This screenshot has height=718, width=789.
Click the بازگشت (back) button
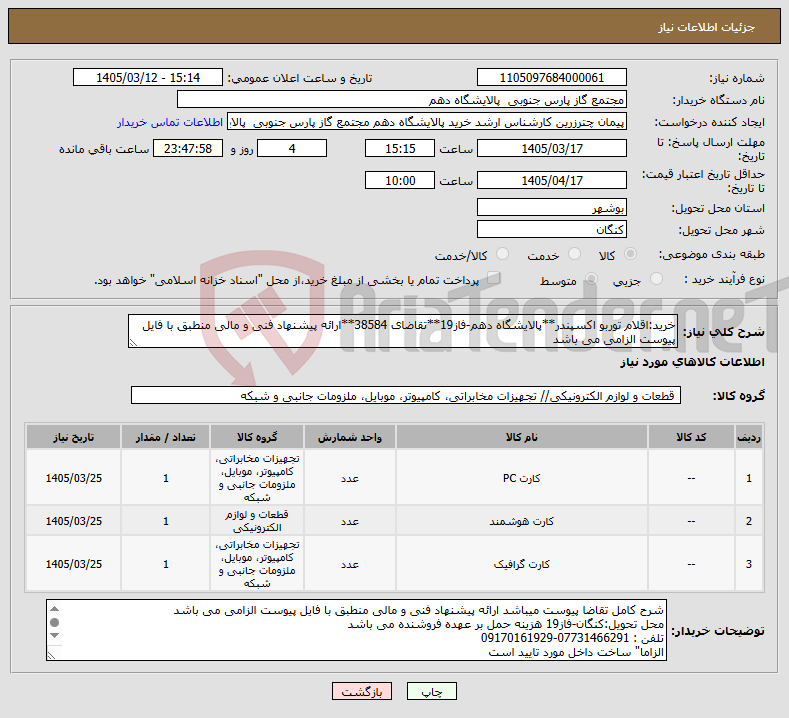362,691
